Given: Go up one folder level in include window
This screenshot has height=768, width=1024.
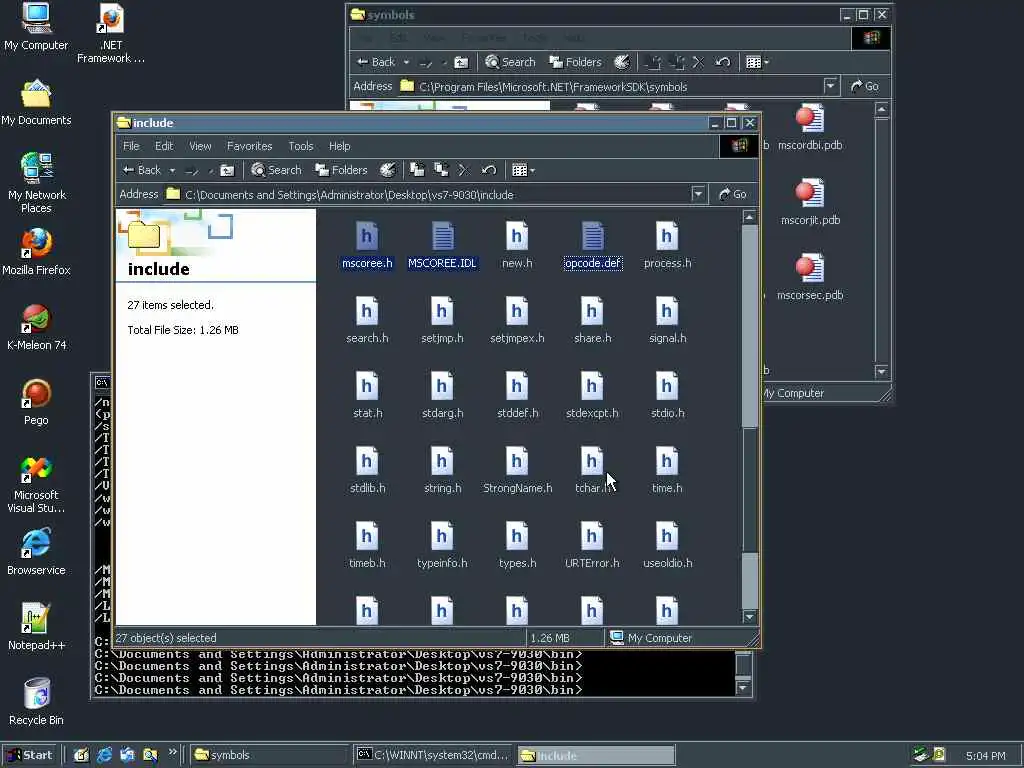Looking at the screenshot, I should (227, 170).
